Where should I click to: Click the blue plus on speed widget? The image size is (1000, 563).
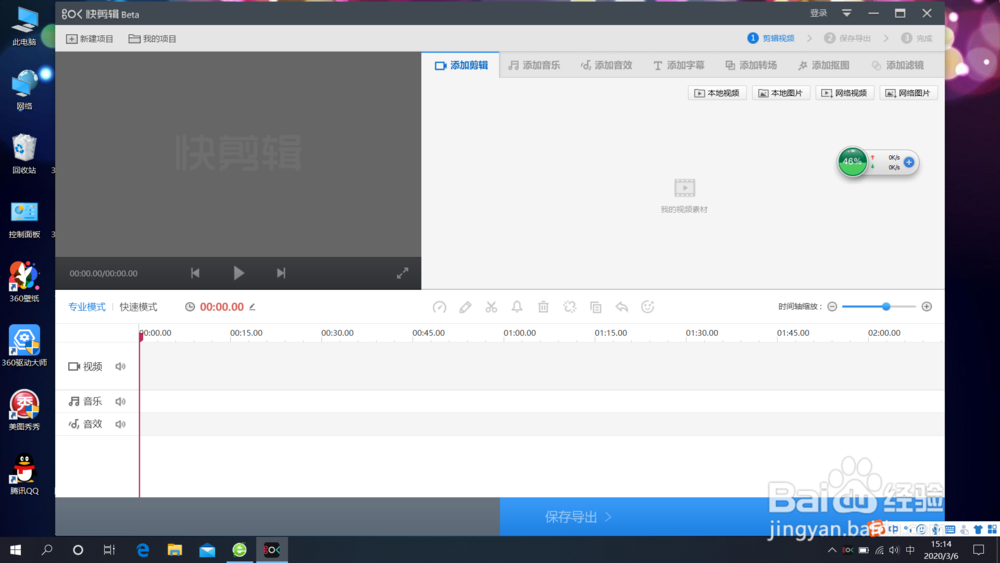tap(909, 163)
